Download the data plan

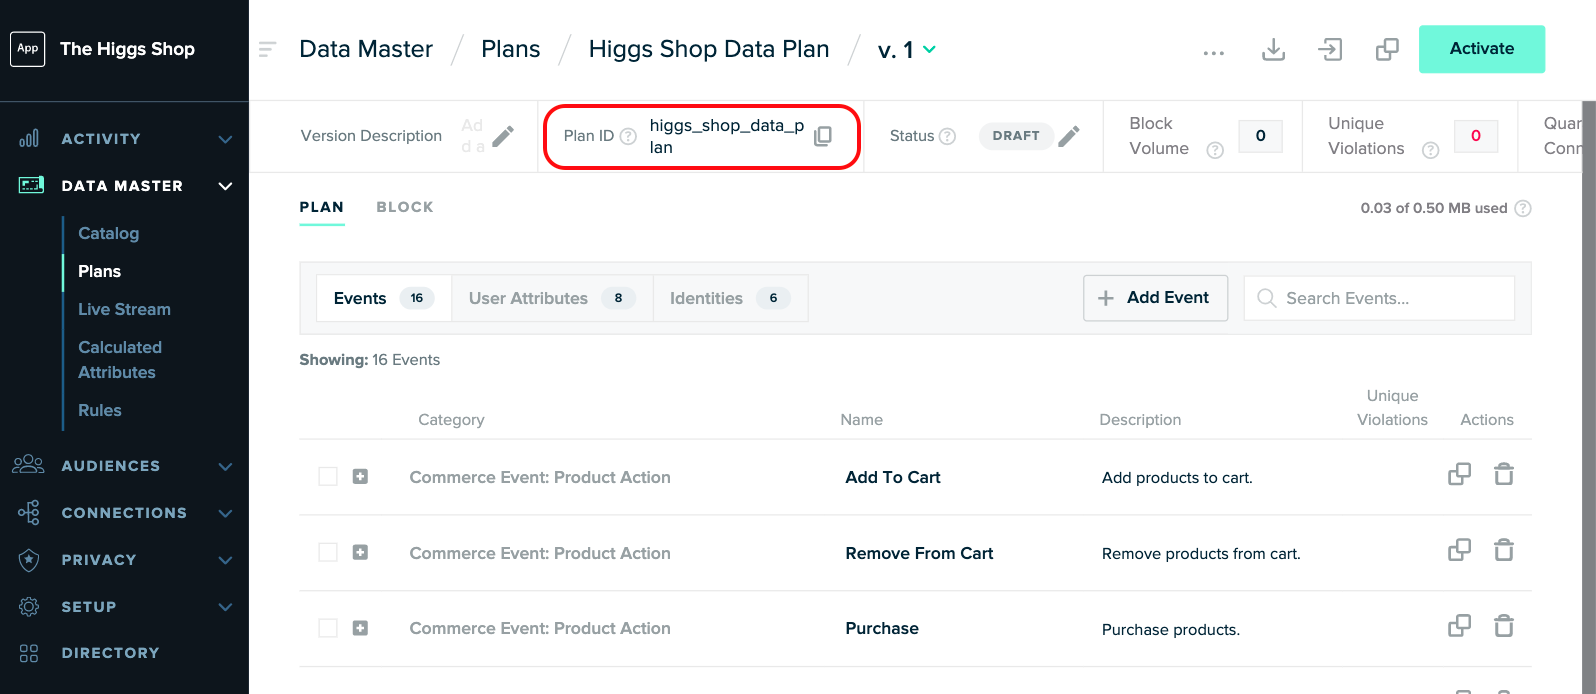(x=1273, y=49)
